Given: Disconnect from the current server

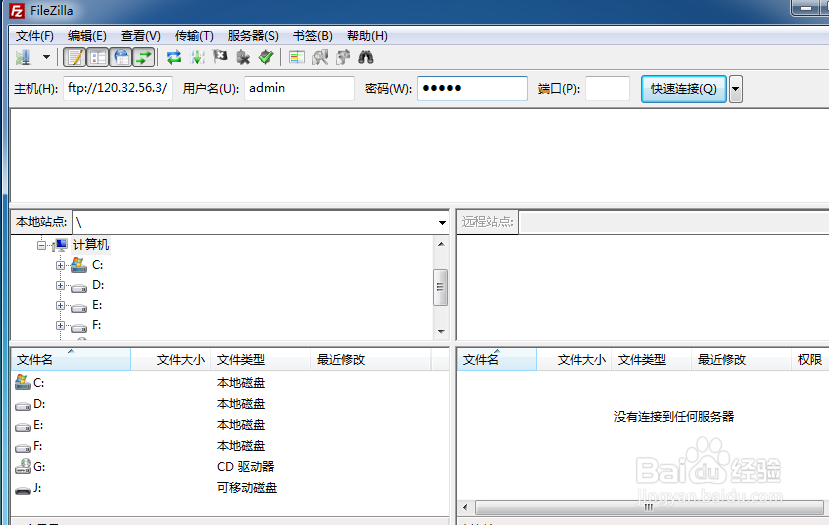Looking at the screenshot, I should (x=243, y=57).
